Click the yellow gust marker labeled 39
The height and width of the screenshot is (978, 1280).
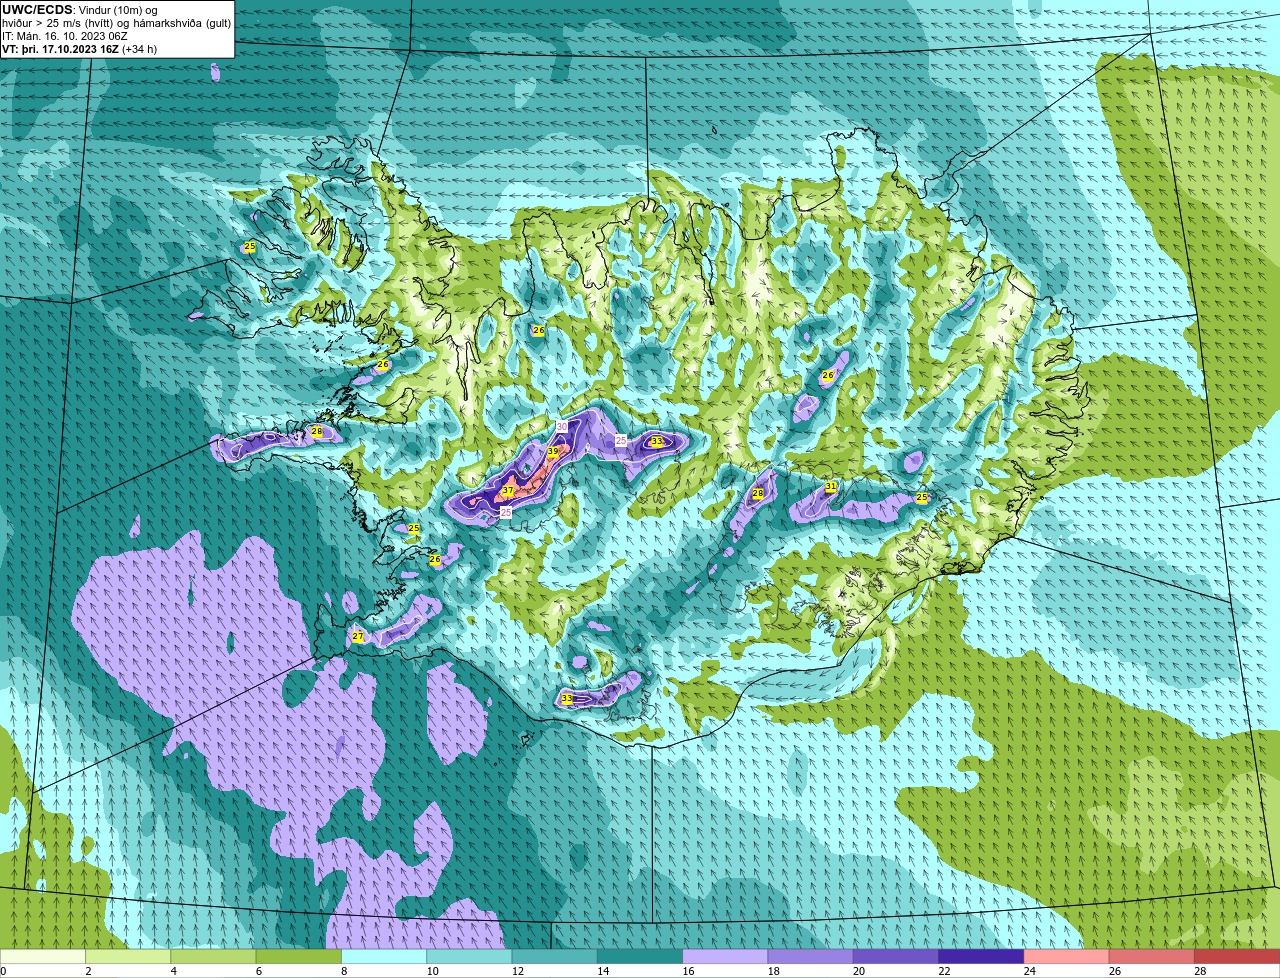coord(553,452)
